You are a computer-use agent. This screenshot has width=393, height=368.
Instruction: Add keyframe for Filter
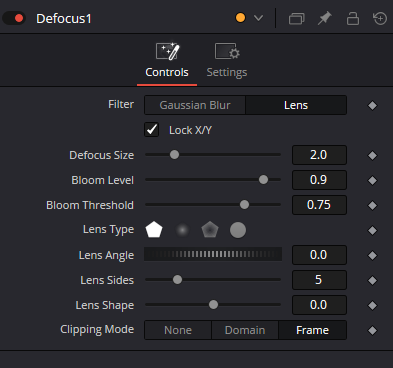tap(372, 106)
